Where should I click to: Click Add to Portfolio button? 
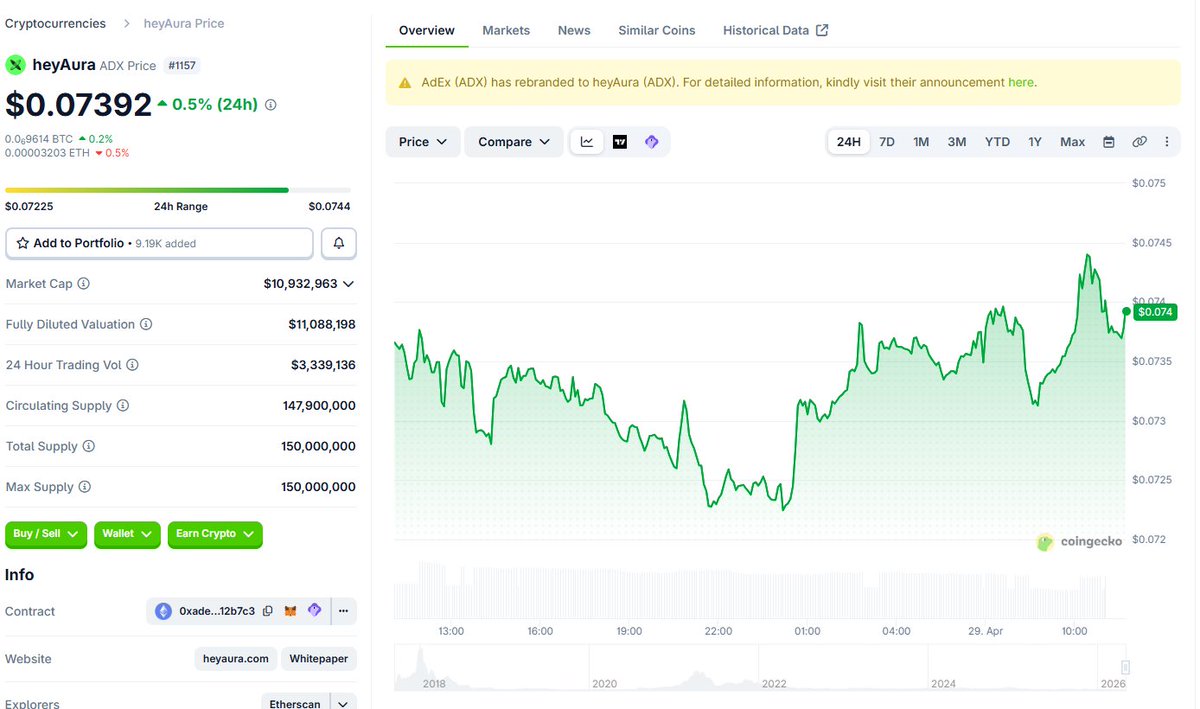(x=159, y=243)
